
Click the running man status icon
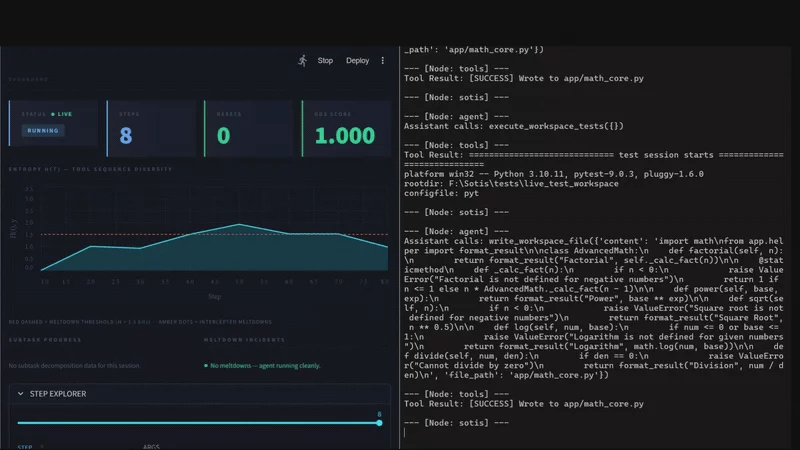pyautogui.click(x=303, y=61)
